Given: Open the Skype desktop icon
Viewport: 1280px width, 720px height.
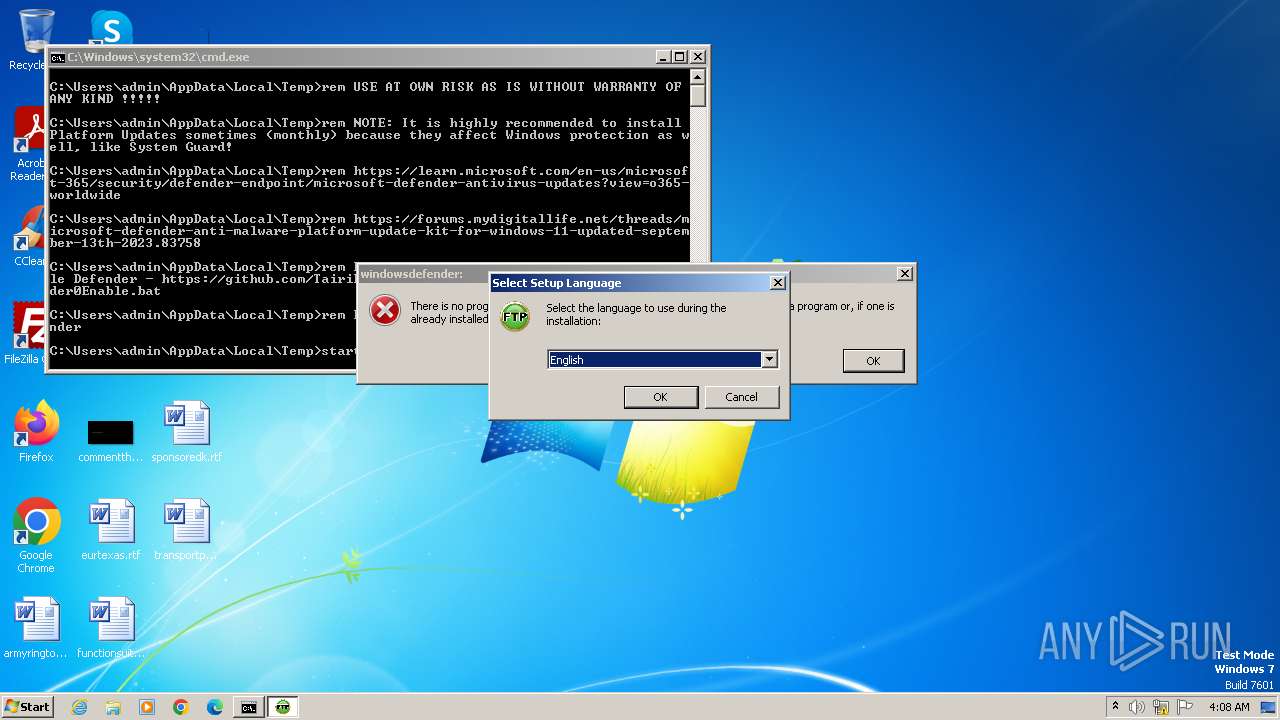Looking at the screenshot, I should (111, 30).
